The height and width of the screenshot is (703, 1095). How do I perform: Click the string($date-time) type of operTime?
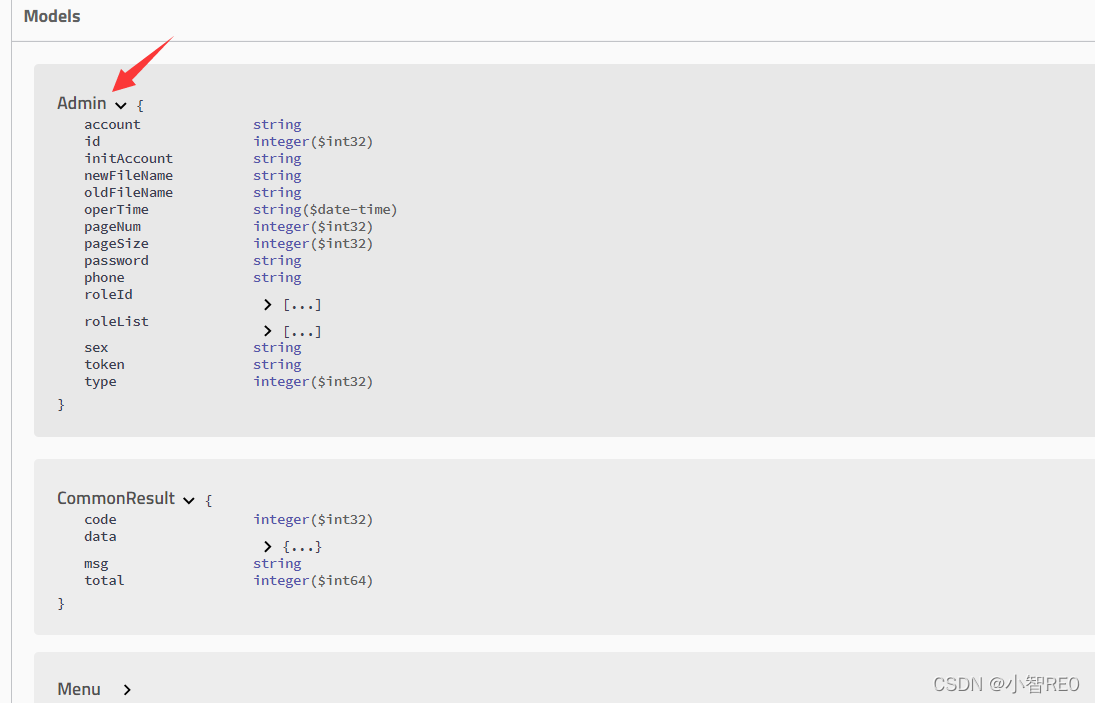tap(325, 209)
